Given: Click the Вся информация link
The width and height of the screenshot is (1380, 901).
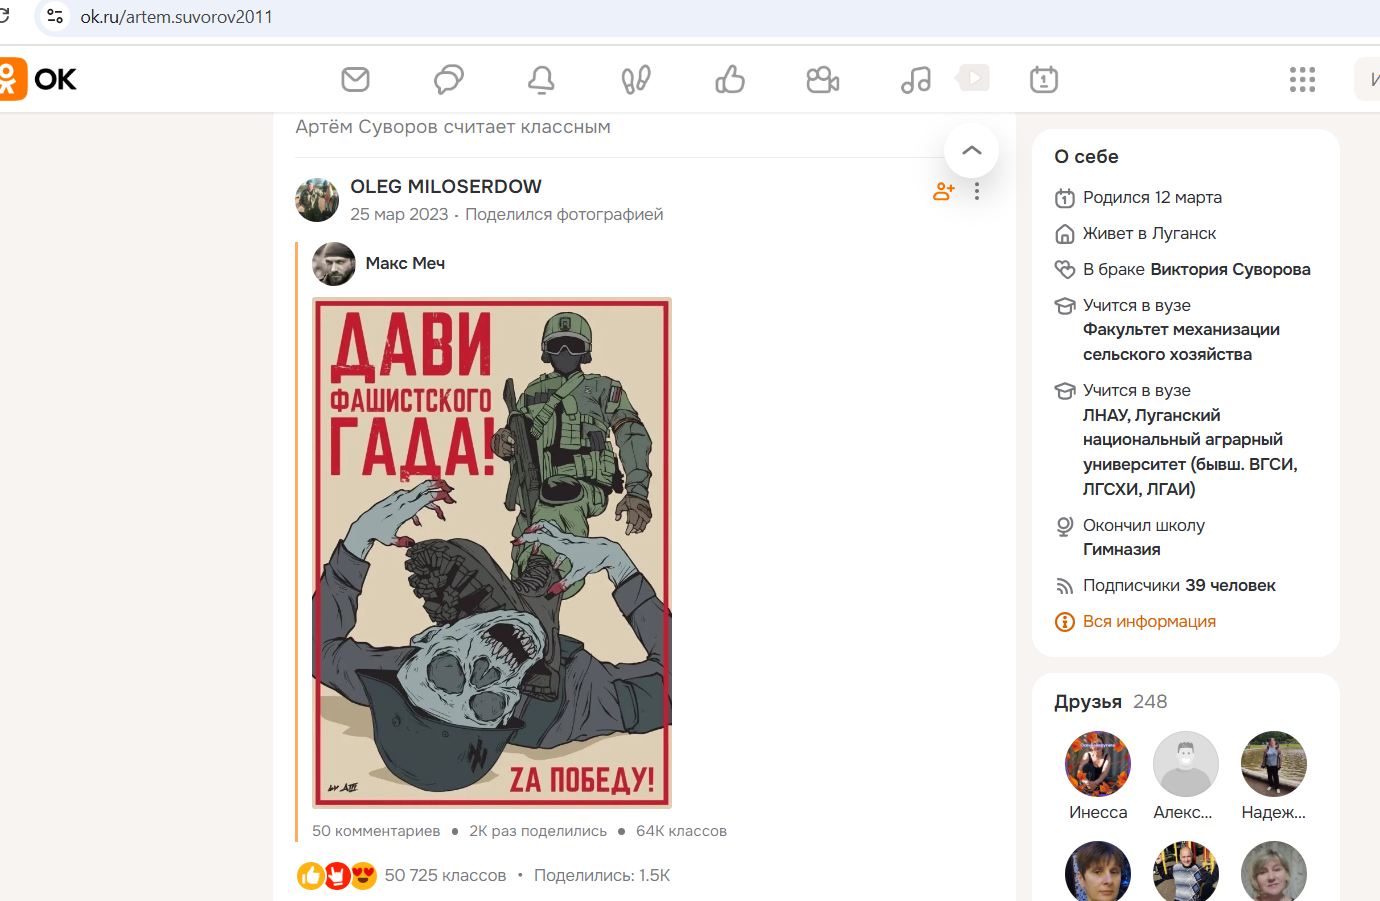Looking at the screenshot, I should [1149, 621].
